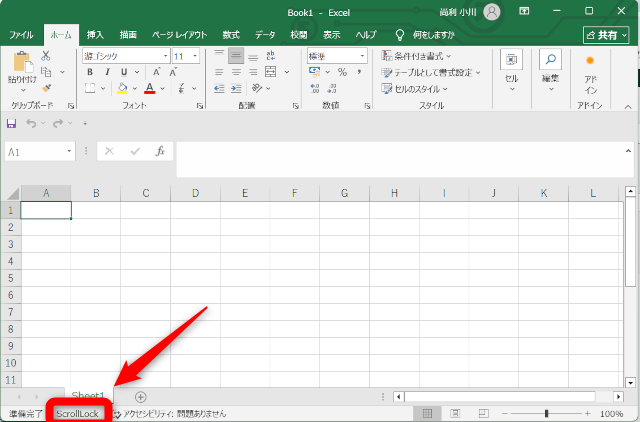Open the borders dropdown arrow
This screenshot has height=422, width=640.
pos(103,89)
